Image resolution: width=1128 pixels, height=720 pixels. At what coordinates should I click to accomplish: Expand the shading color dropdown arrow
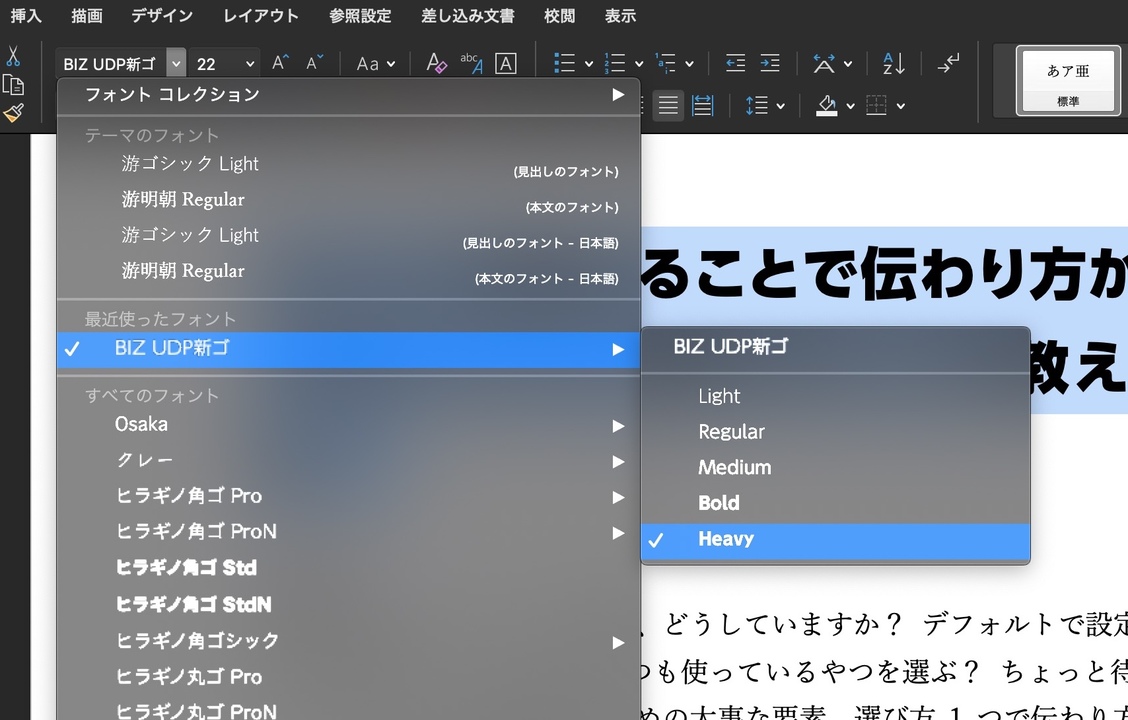(850, 106)
